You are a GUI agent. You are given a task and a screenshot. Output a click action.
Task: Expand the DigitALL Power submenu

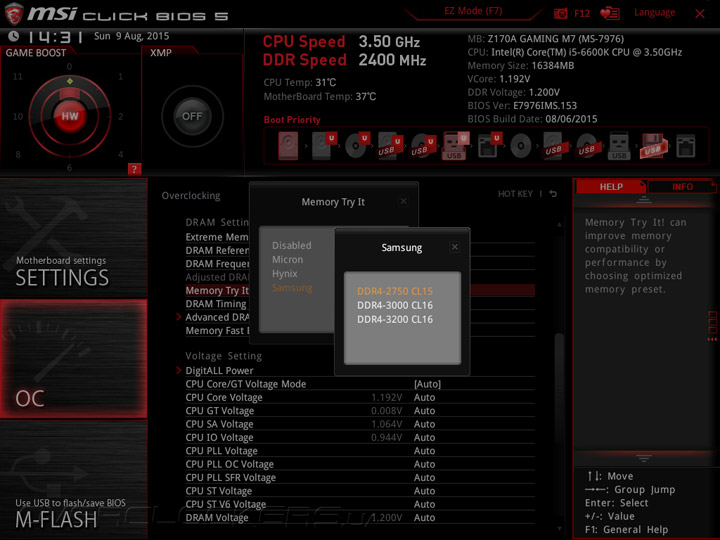[219, 370]
